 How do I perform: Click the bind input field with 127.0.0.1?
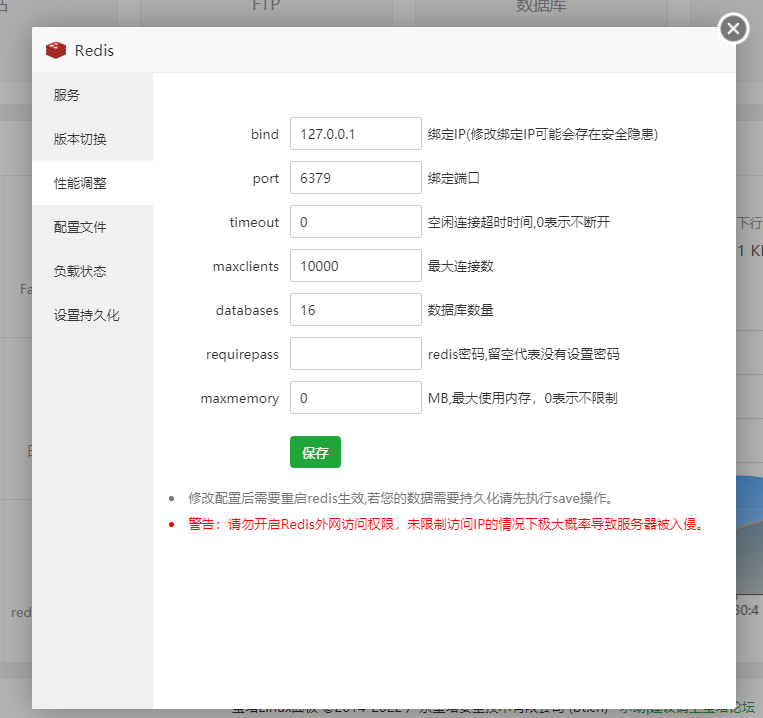(356, 134)
